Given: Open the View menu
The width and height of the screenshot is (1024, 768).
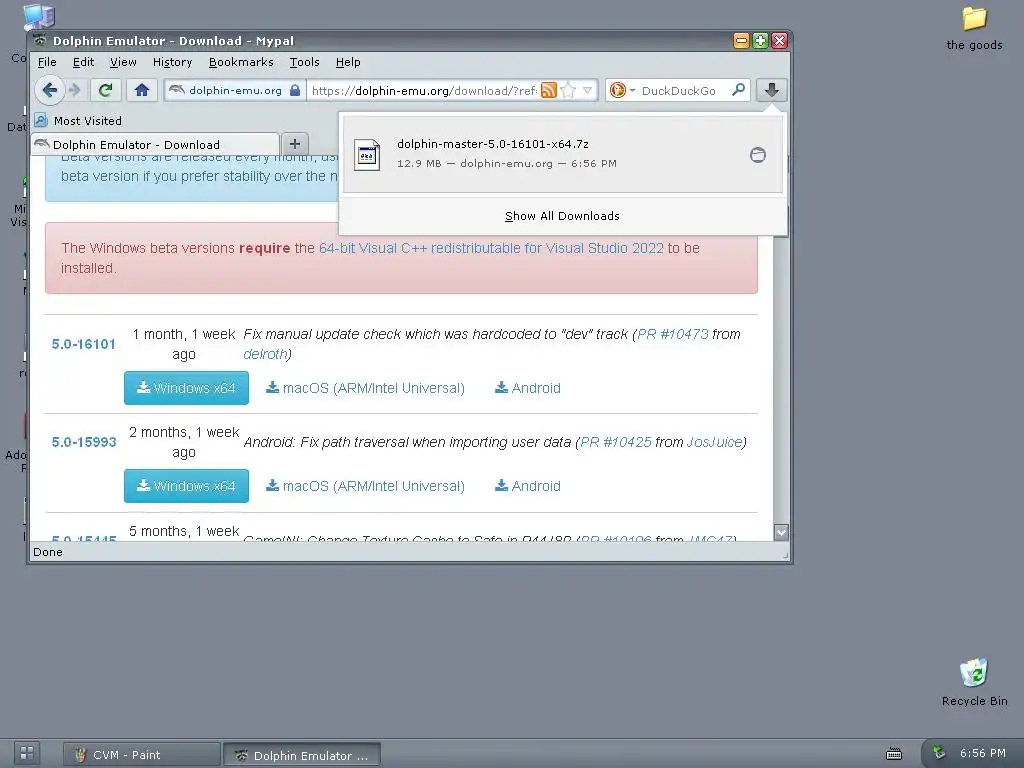Looking at the screenshot, I should tap(123, 62).
